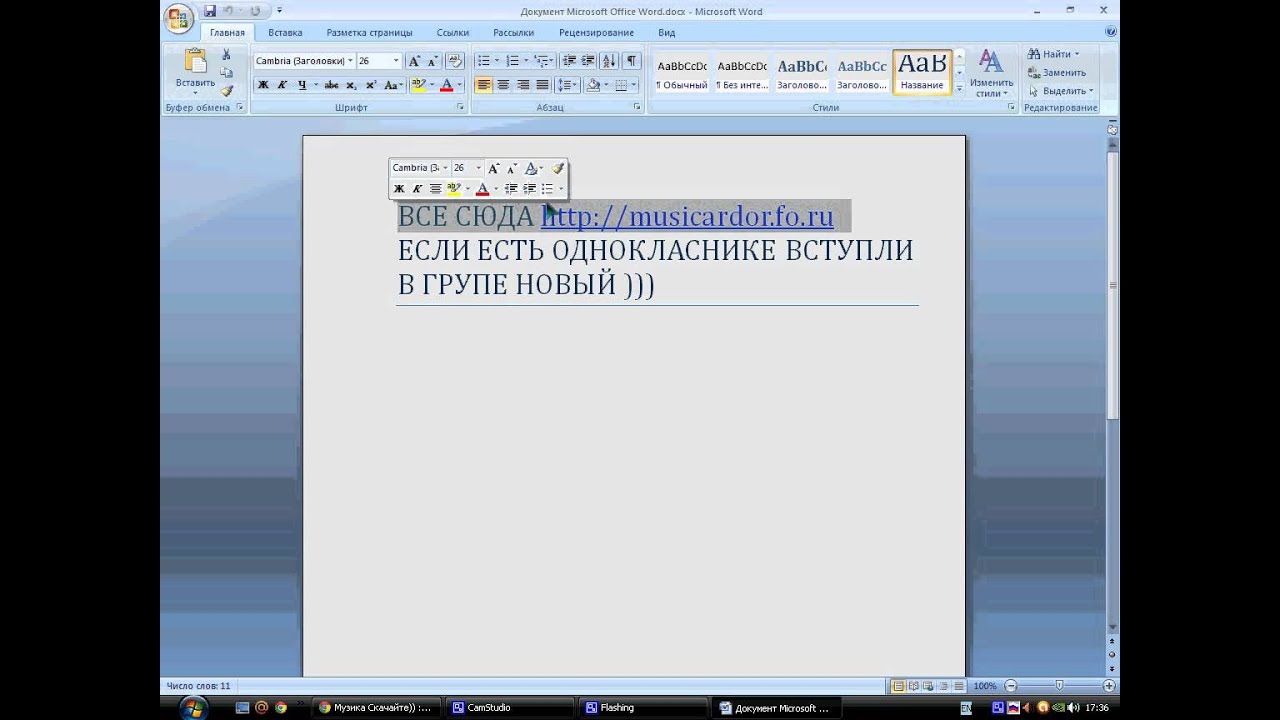1280x720 pixels.
Task: Click ribbon Increase Indent icon
Action: [x=588, y=61]
